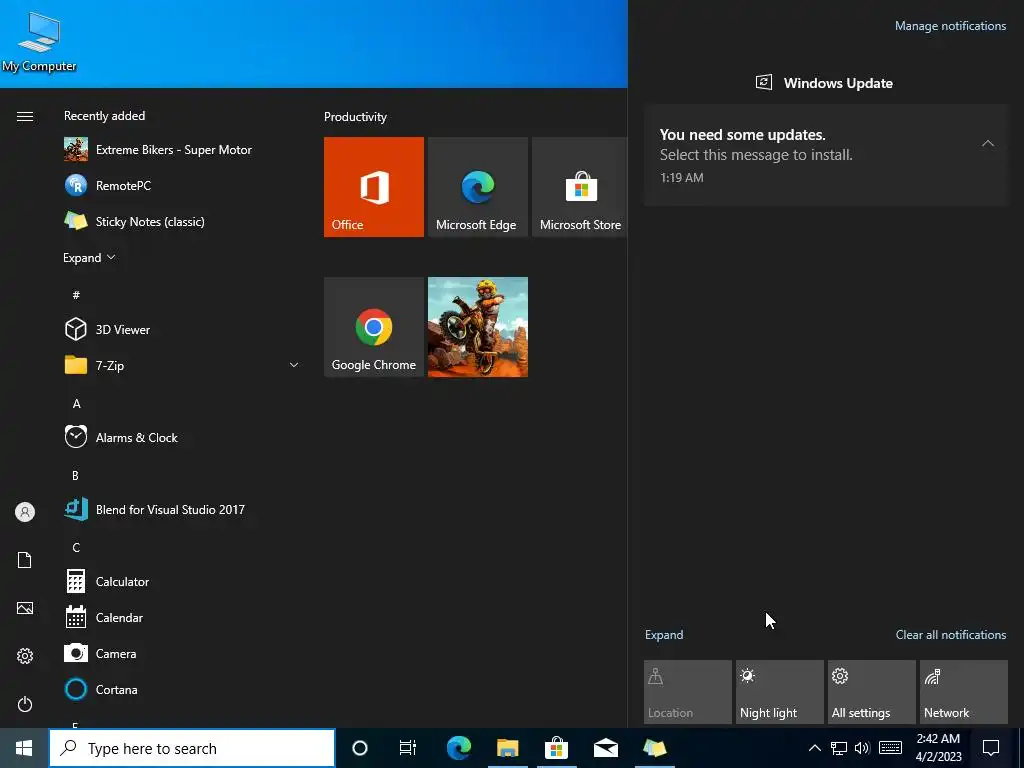This screenshot has width=1024, height=768.
Task: Open Manage notifications link
Action: [950, 26]
